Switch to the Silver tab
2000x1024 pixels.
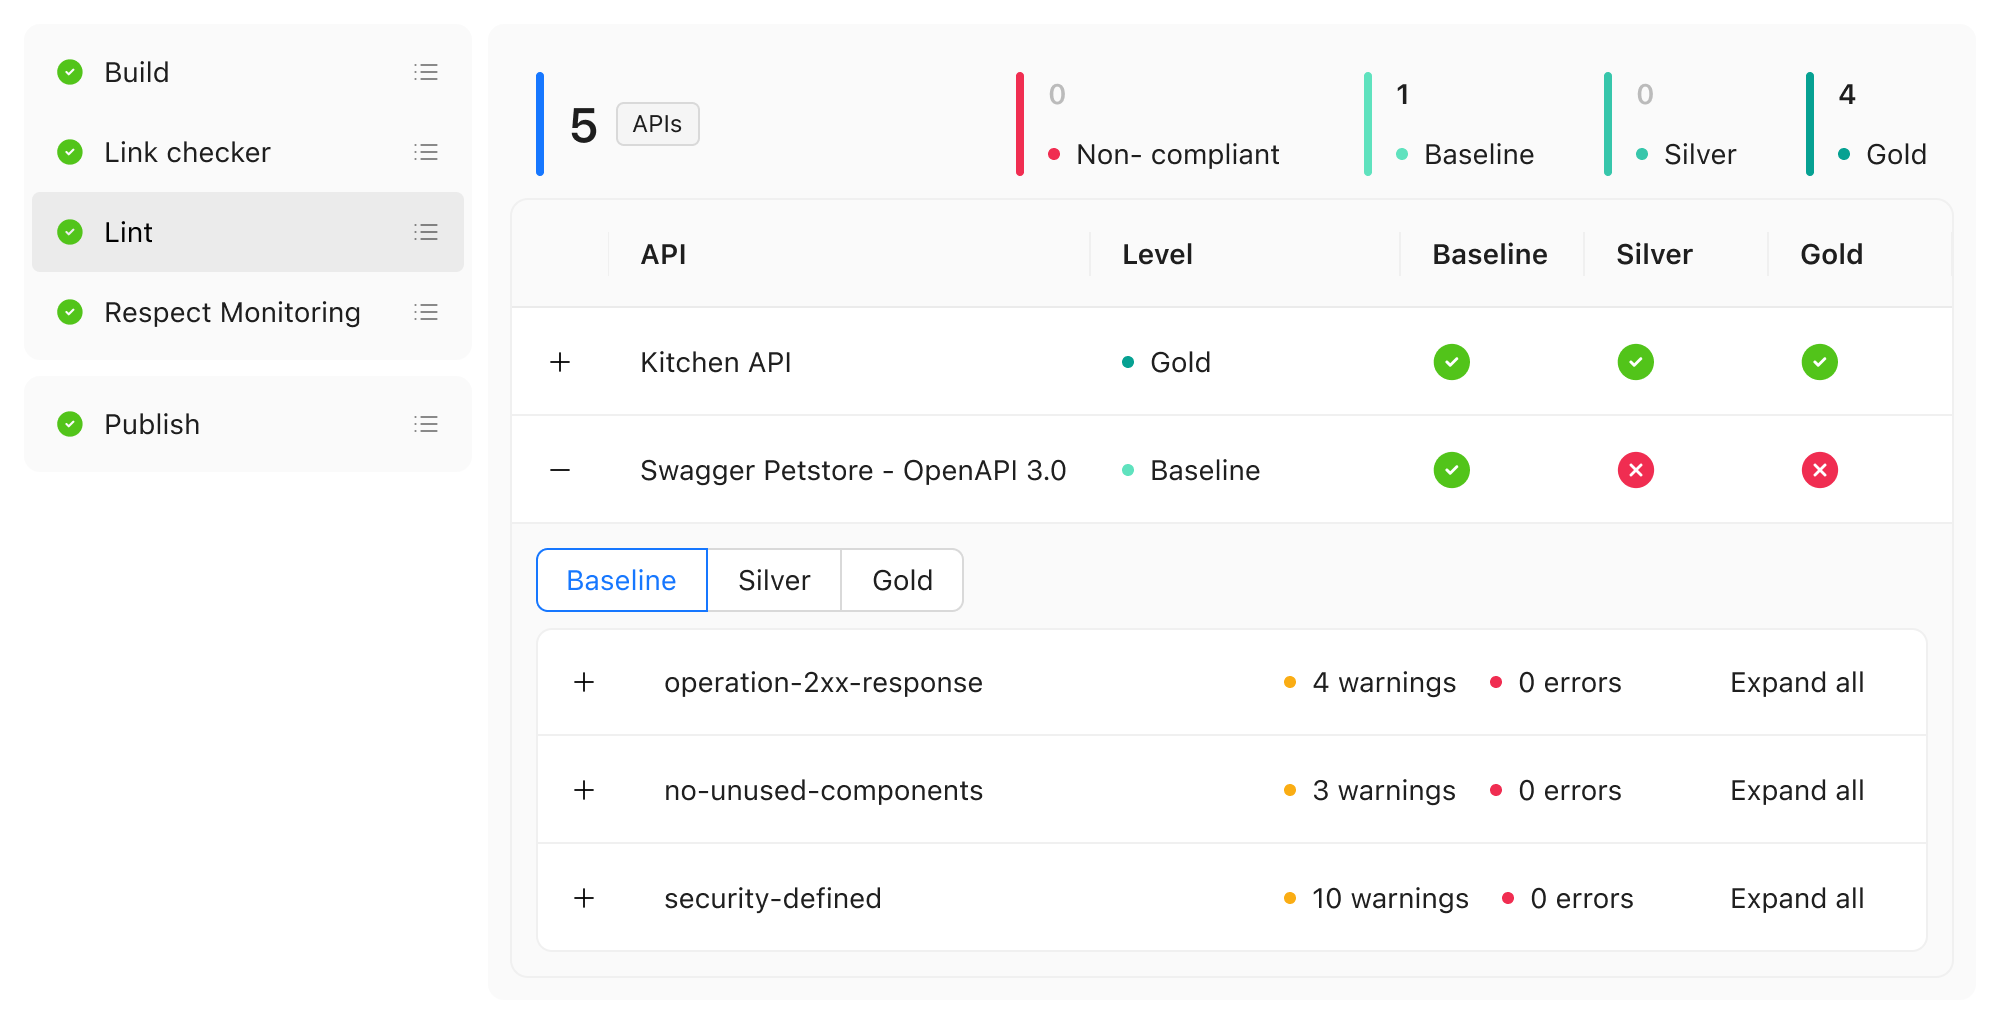(x=774, y=580)
